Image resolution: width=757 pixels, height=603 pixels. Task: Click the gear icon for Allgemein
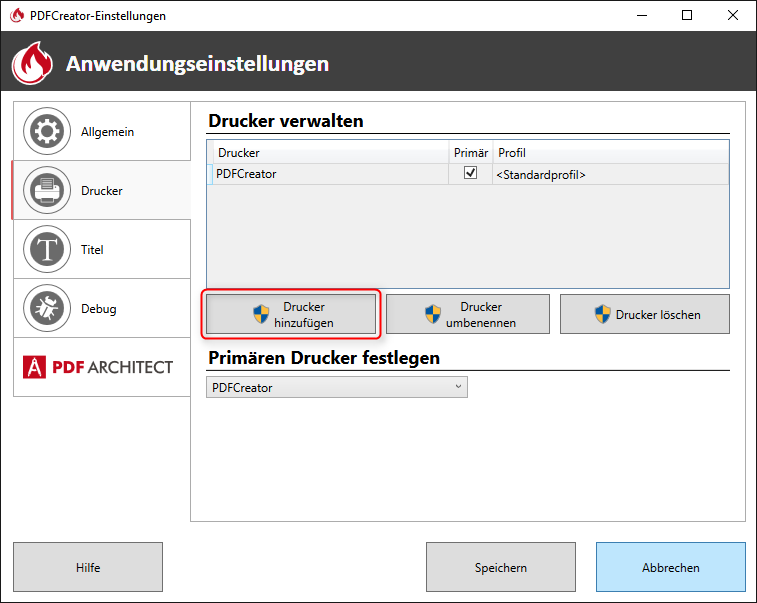(x=46, y=132)
